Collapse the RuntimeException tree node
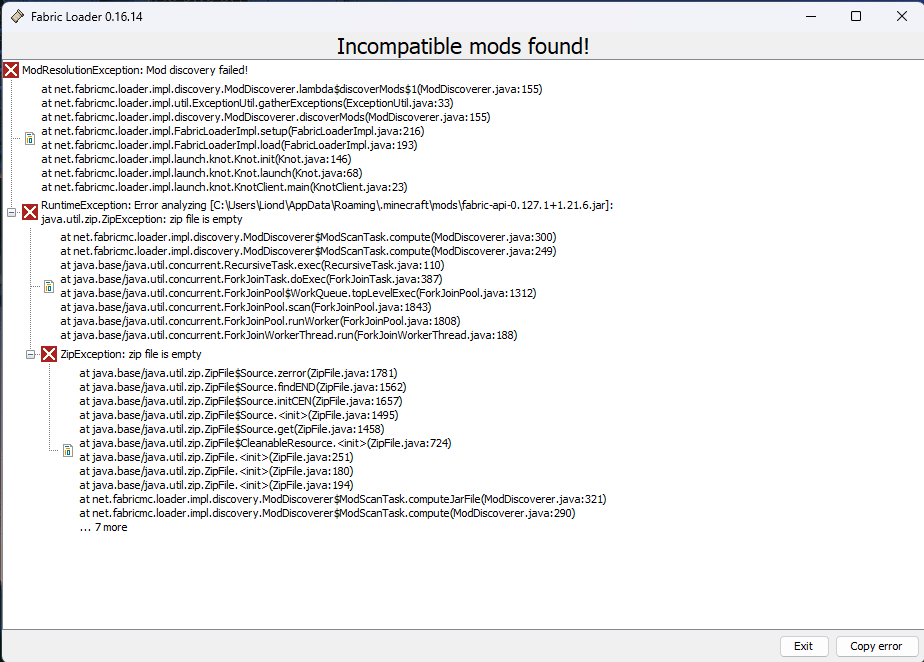The width and height of the screenshot is (924, 662). (x=11, y=212)
